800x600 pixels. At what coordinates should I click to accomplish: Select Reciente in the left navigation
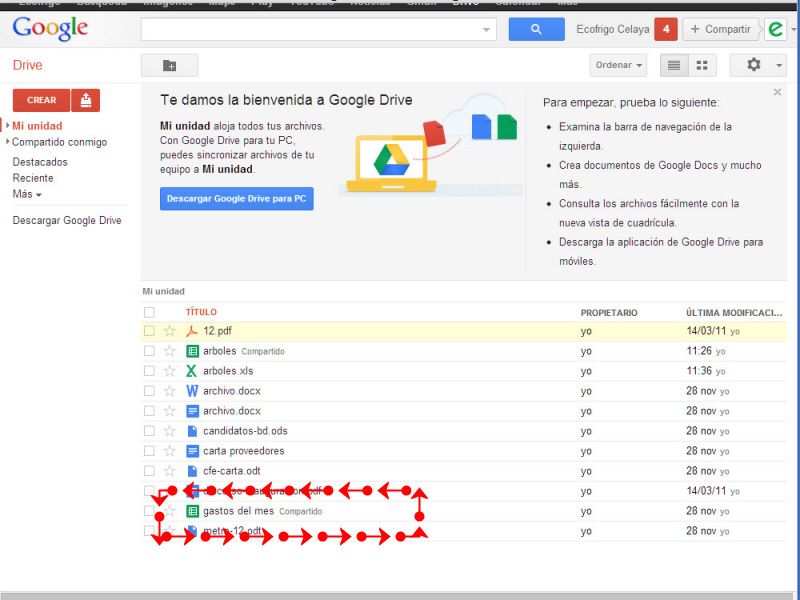(x=33, y=178)
